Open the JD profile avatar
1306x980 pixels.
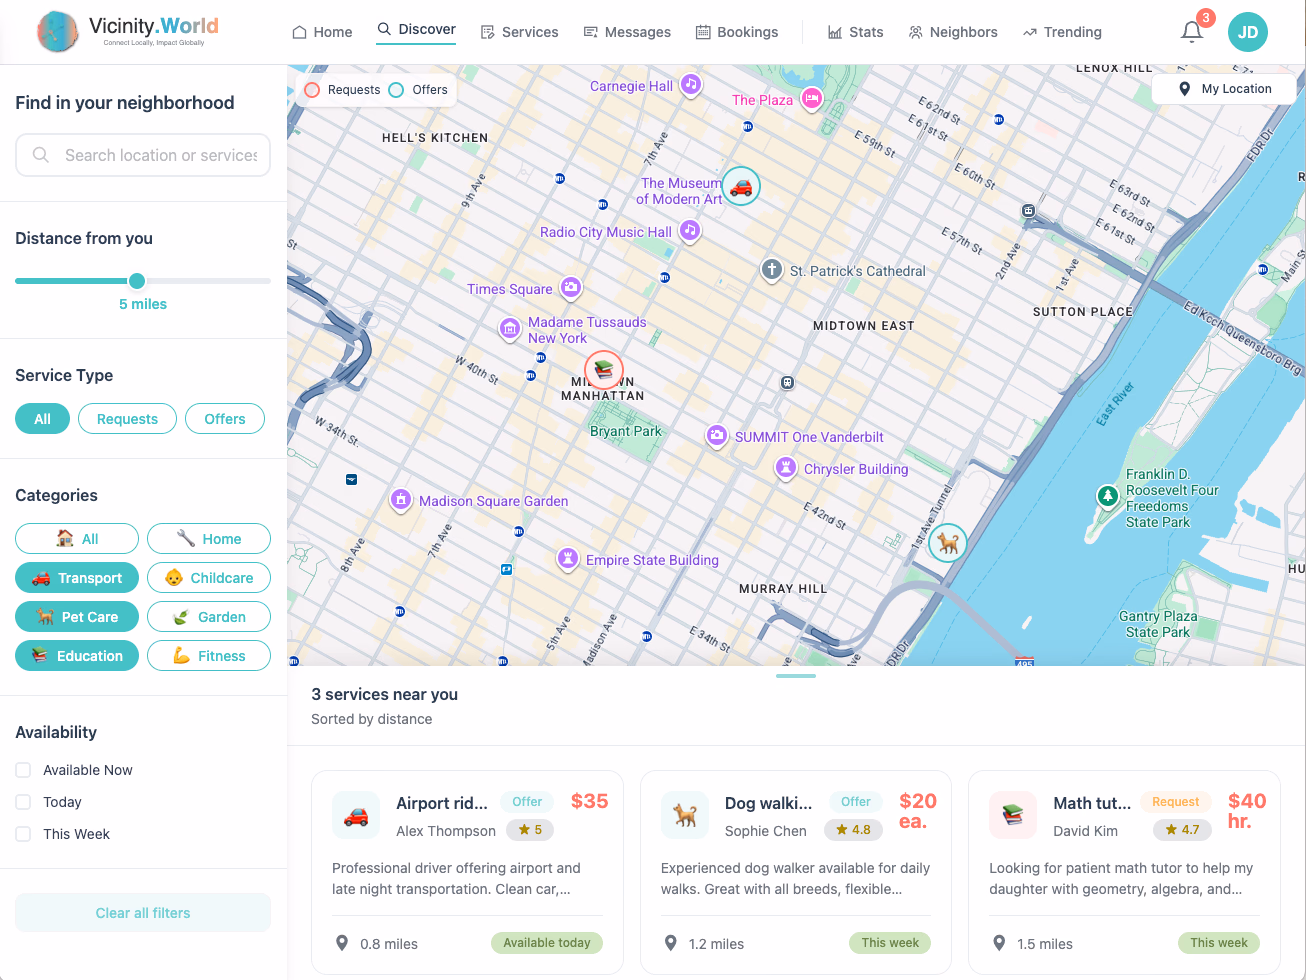1248,32
